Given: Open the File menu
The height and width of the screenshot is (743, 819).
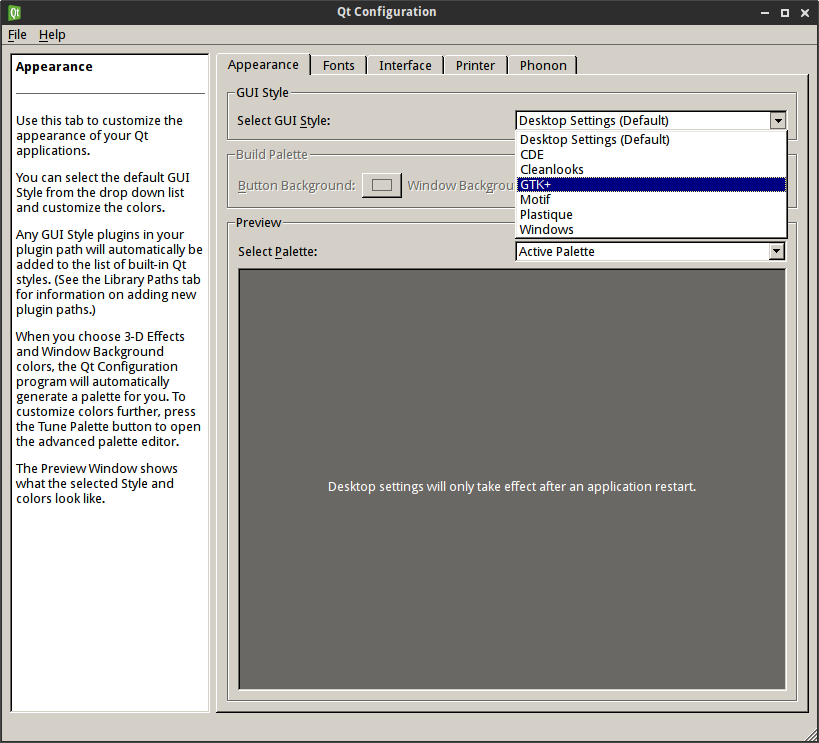Looking at the screenshot, I should [17, 35].
